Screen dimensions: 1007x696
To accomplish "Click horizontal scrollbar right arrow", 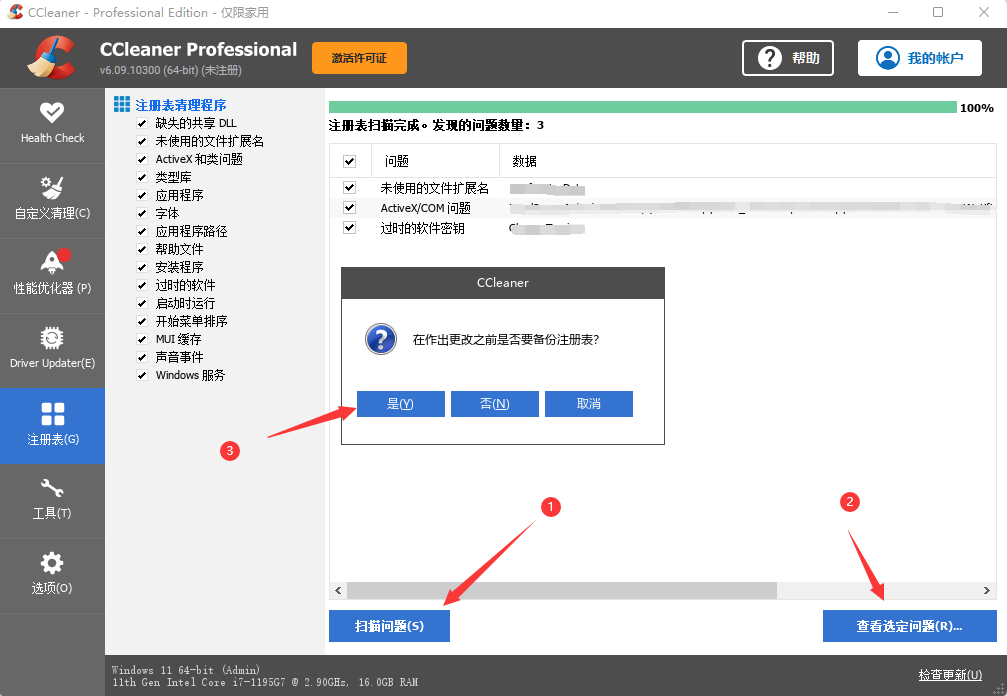I will [x=987, y=590].
